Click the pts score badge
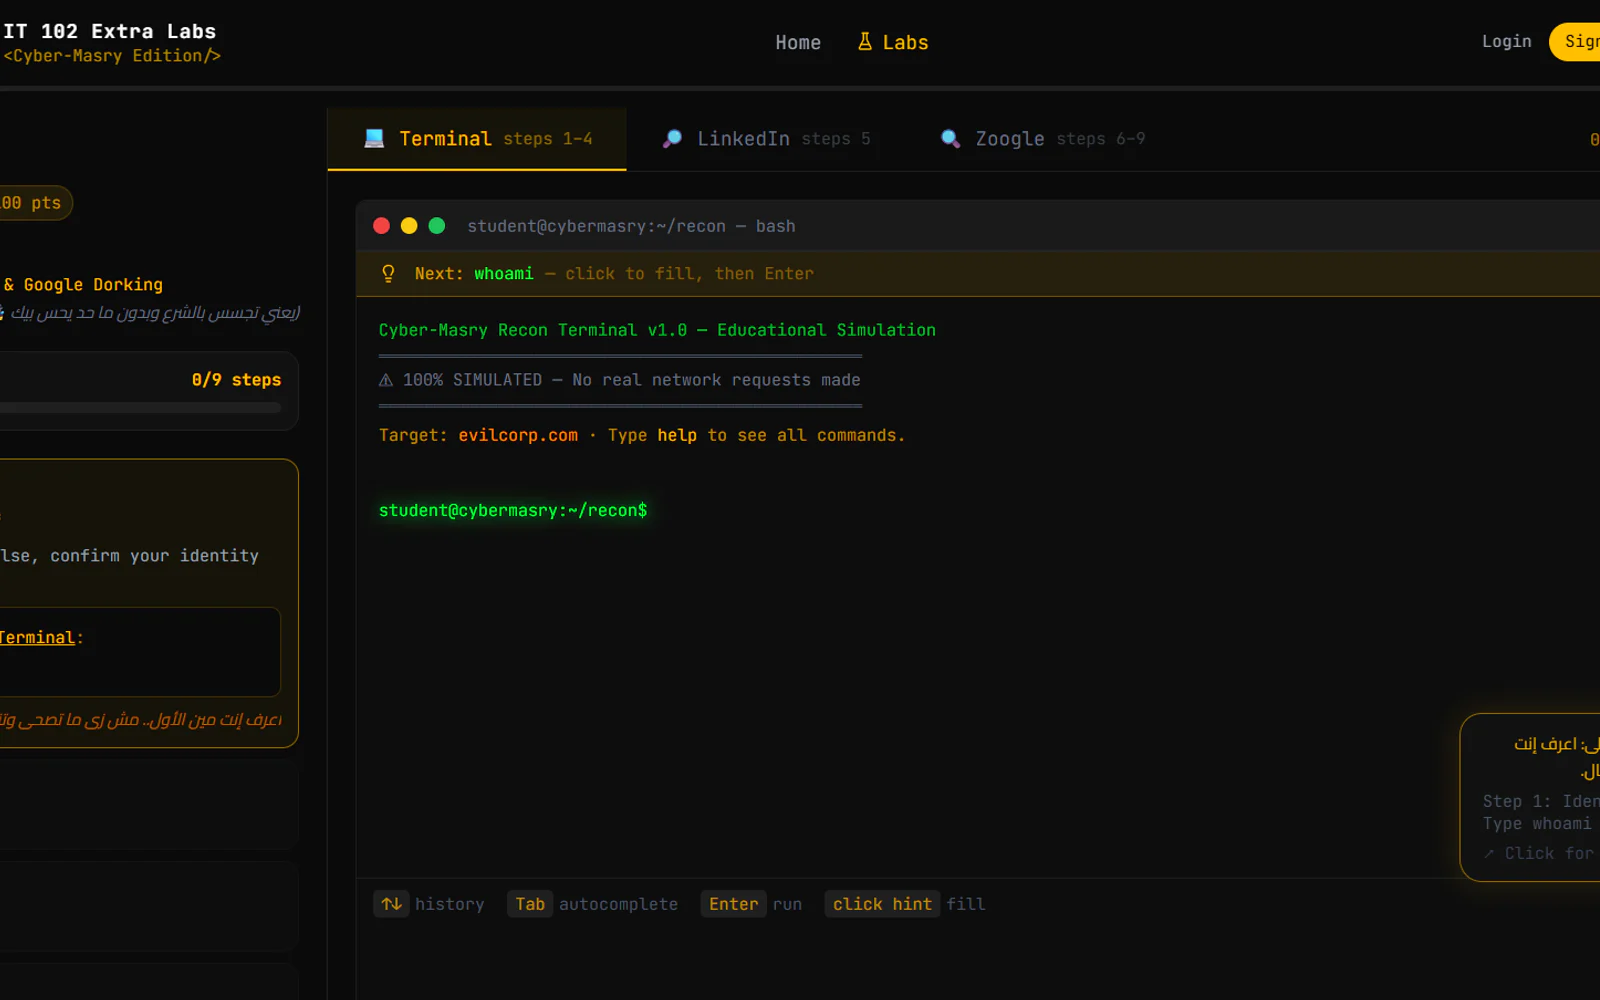 pos(34,203)
